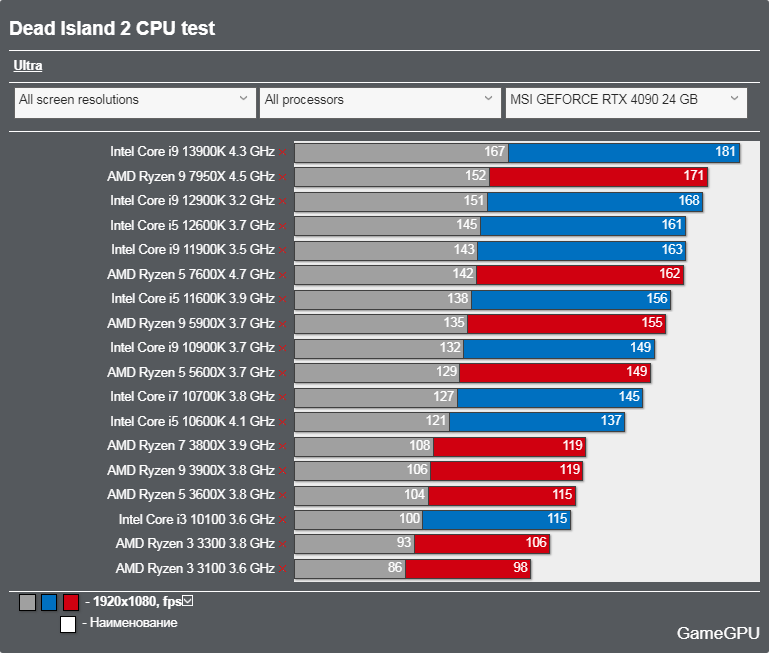769x653 pixels.
Task: Toggle the 1920x1080 fps checkbox
Action: pos(188,601)
